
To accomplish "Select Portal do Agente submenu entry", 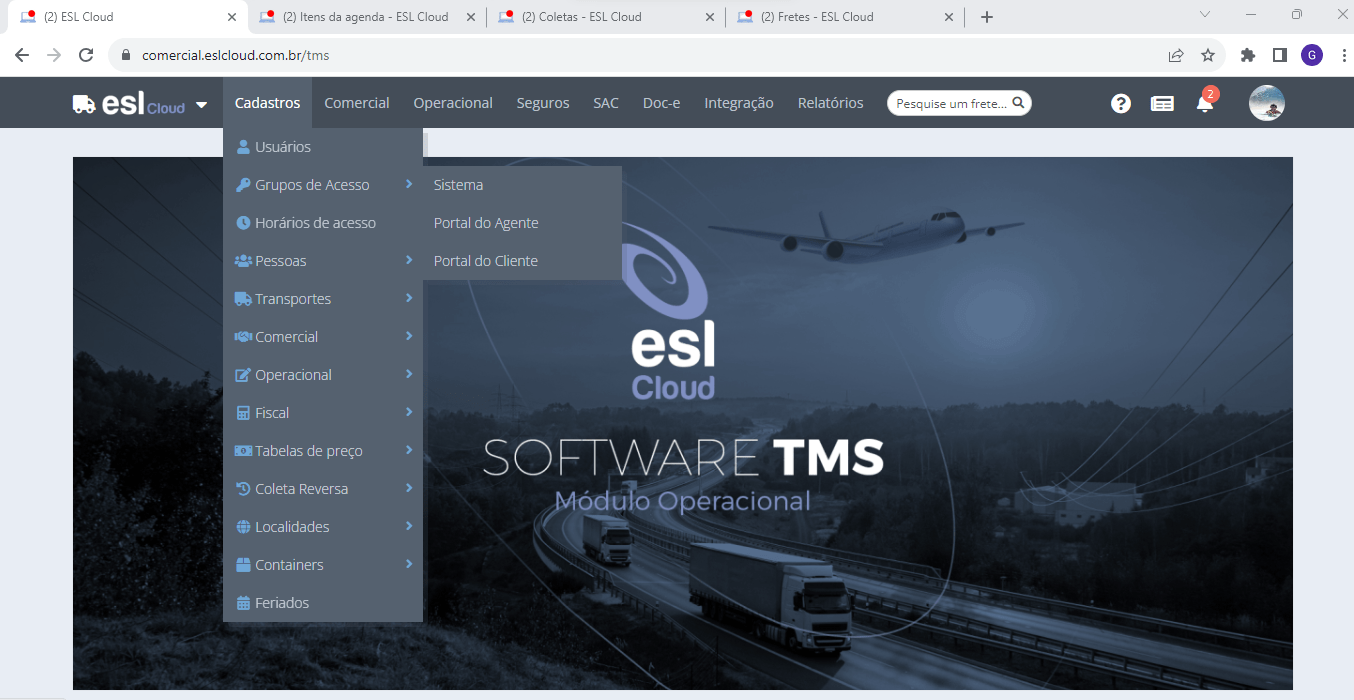I will 522,223.
